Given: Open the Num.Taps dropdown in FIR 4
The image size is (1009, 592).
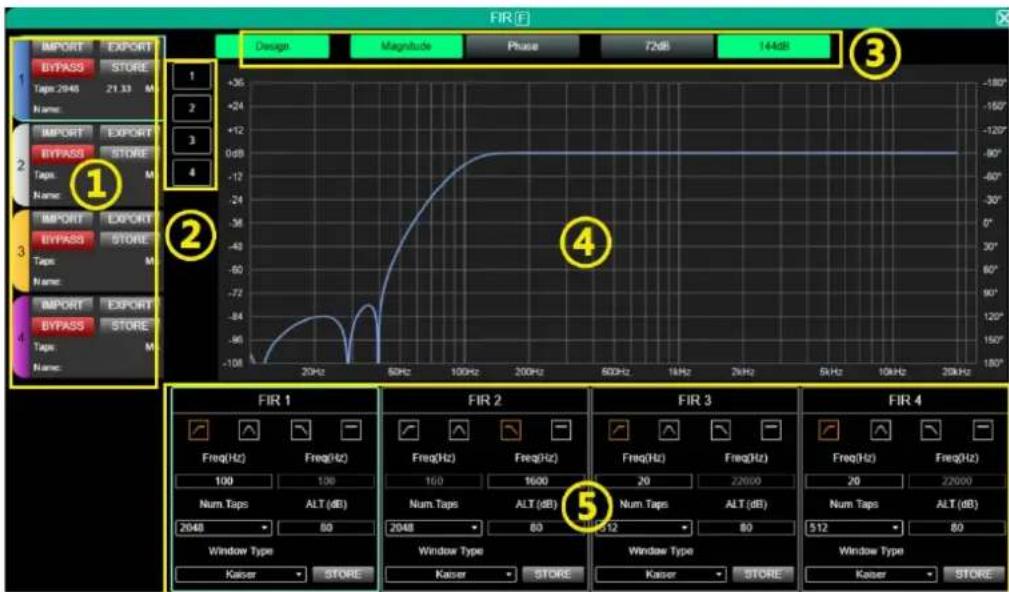Looking at the screenshot, I should coord(854,528).
